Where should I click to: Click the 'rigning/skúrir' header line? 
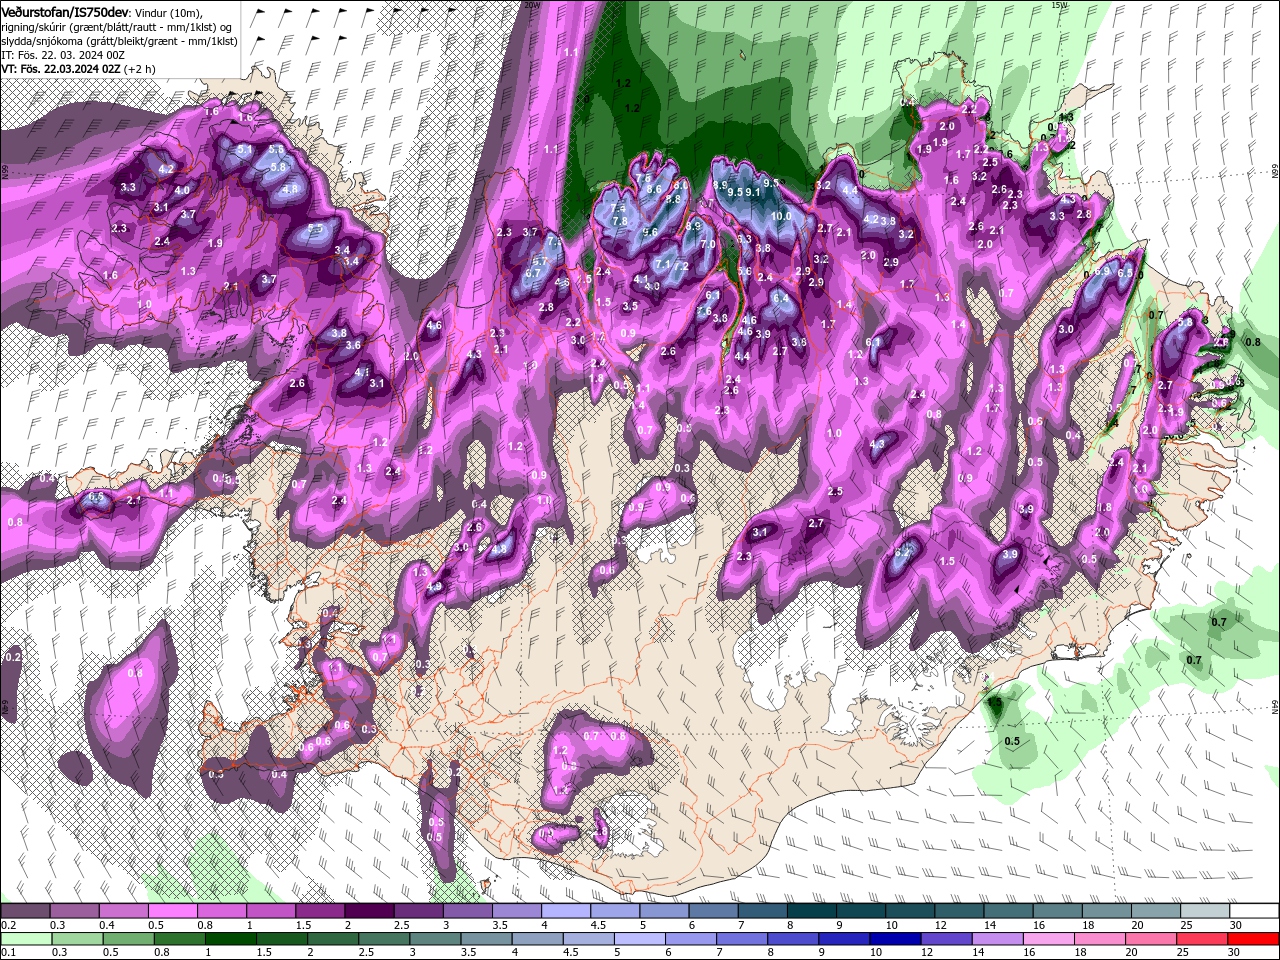point(118,27)
